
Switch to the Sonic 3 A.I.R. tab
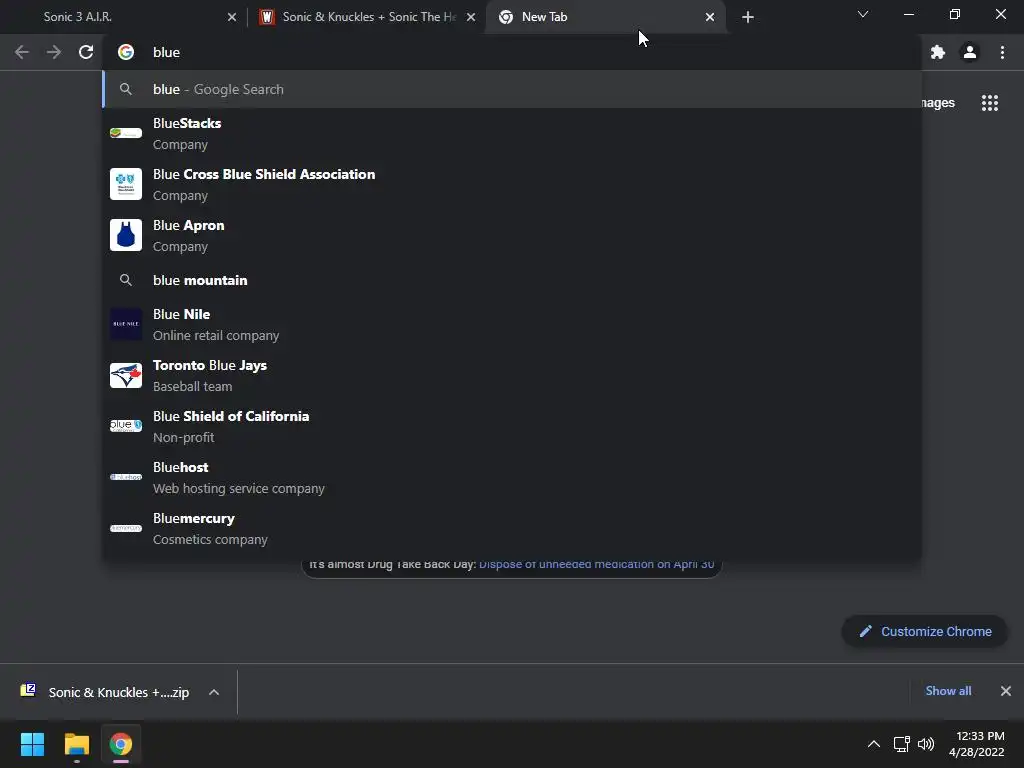124,17
